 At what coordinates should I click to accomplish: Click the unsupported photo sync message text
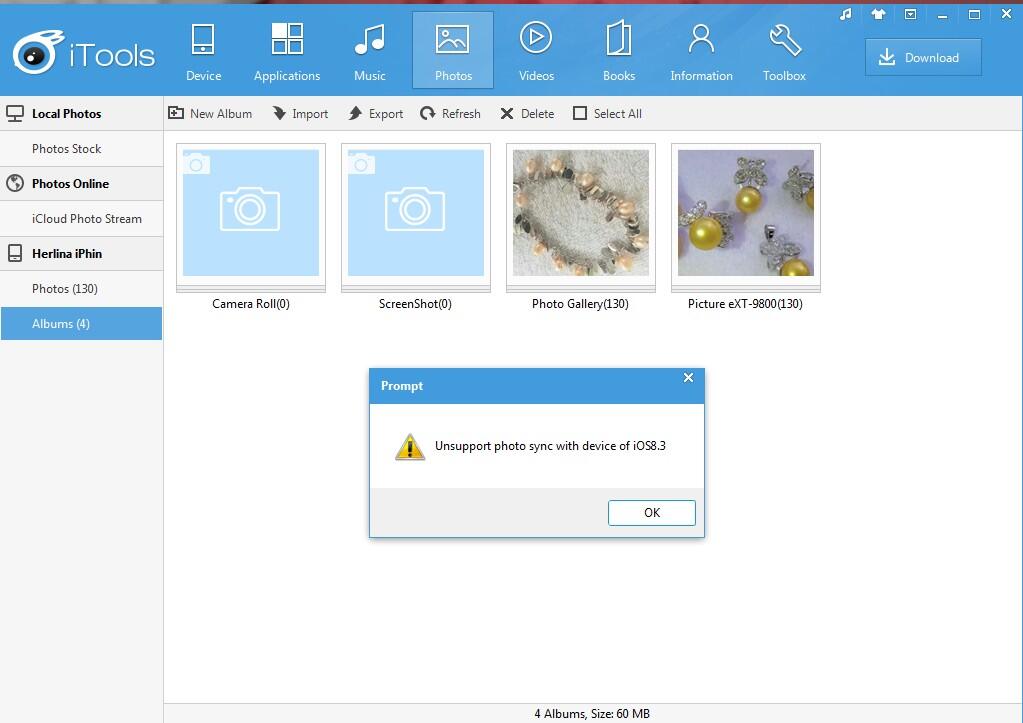[550, 446]
